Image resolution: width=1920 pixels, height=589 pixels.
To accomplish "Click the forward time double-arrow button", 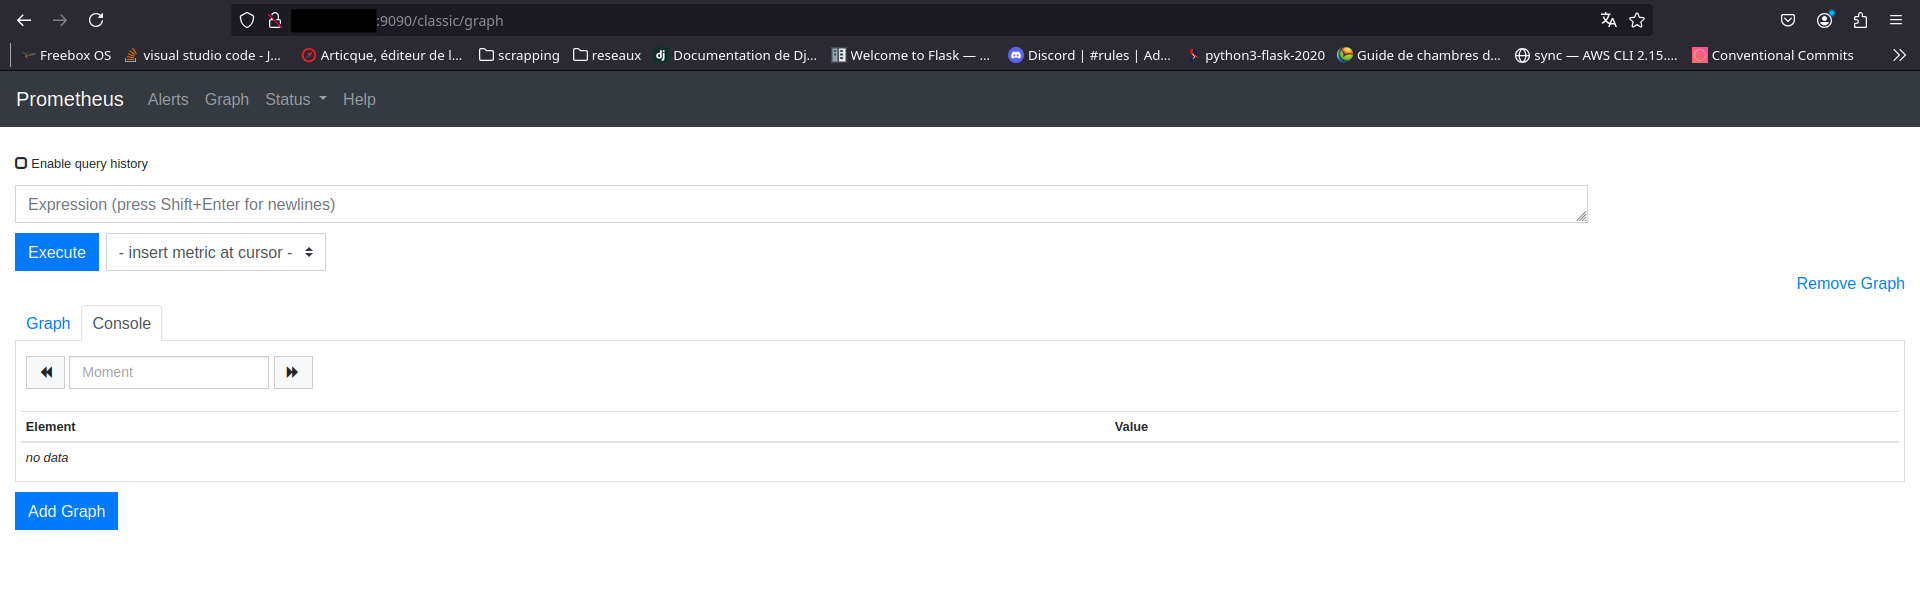I will [x=293, y=372].
